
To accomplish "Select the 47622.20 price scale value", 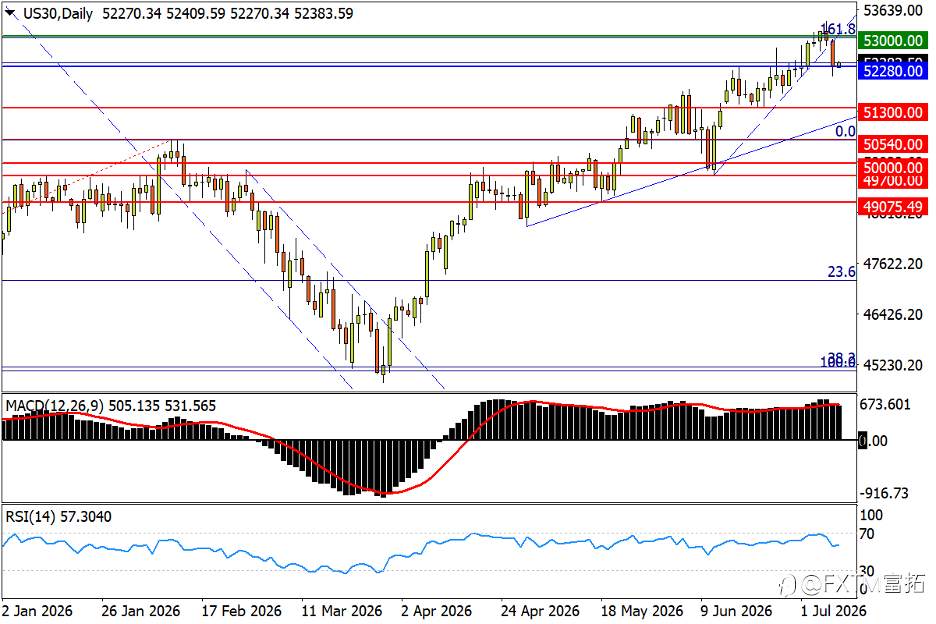I will 893,263.
